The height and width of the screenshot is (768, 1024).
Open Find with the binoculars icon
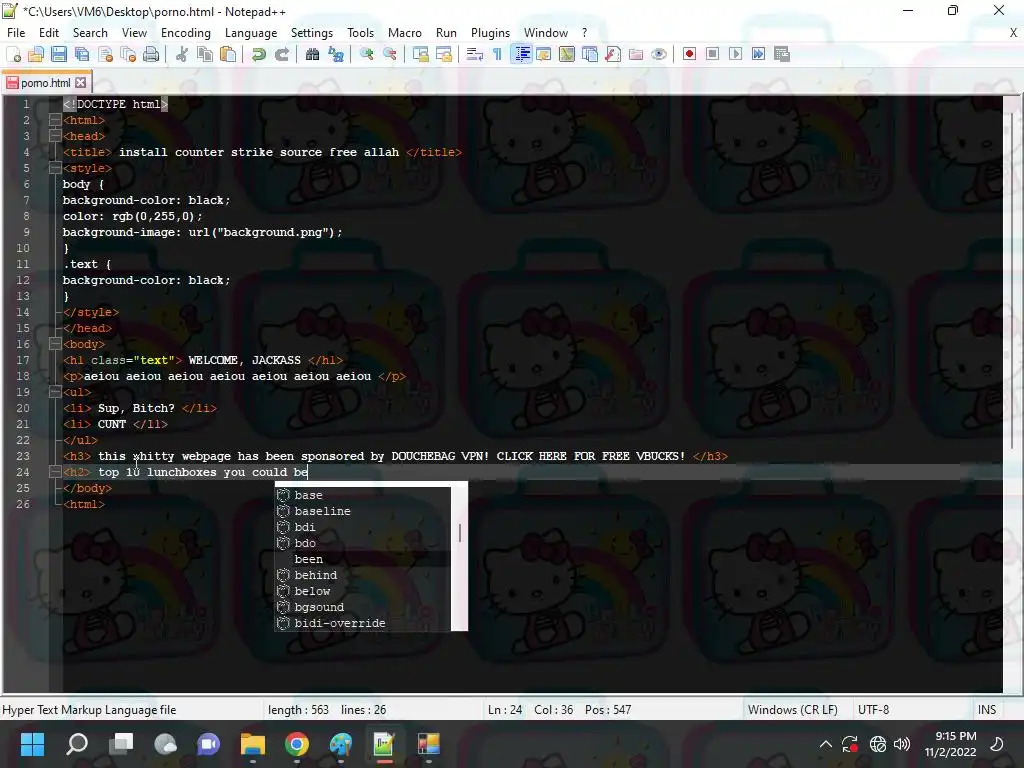click(313, 54)
